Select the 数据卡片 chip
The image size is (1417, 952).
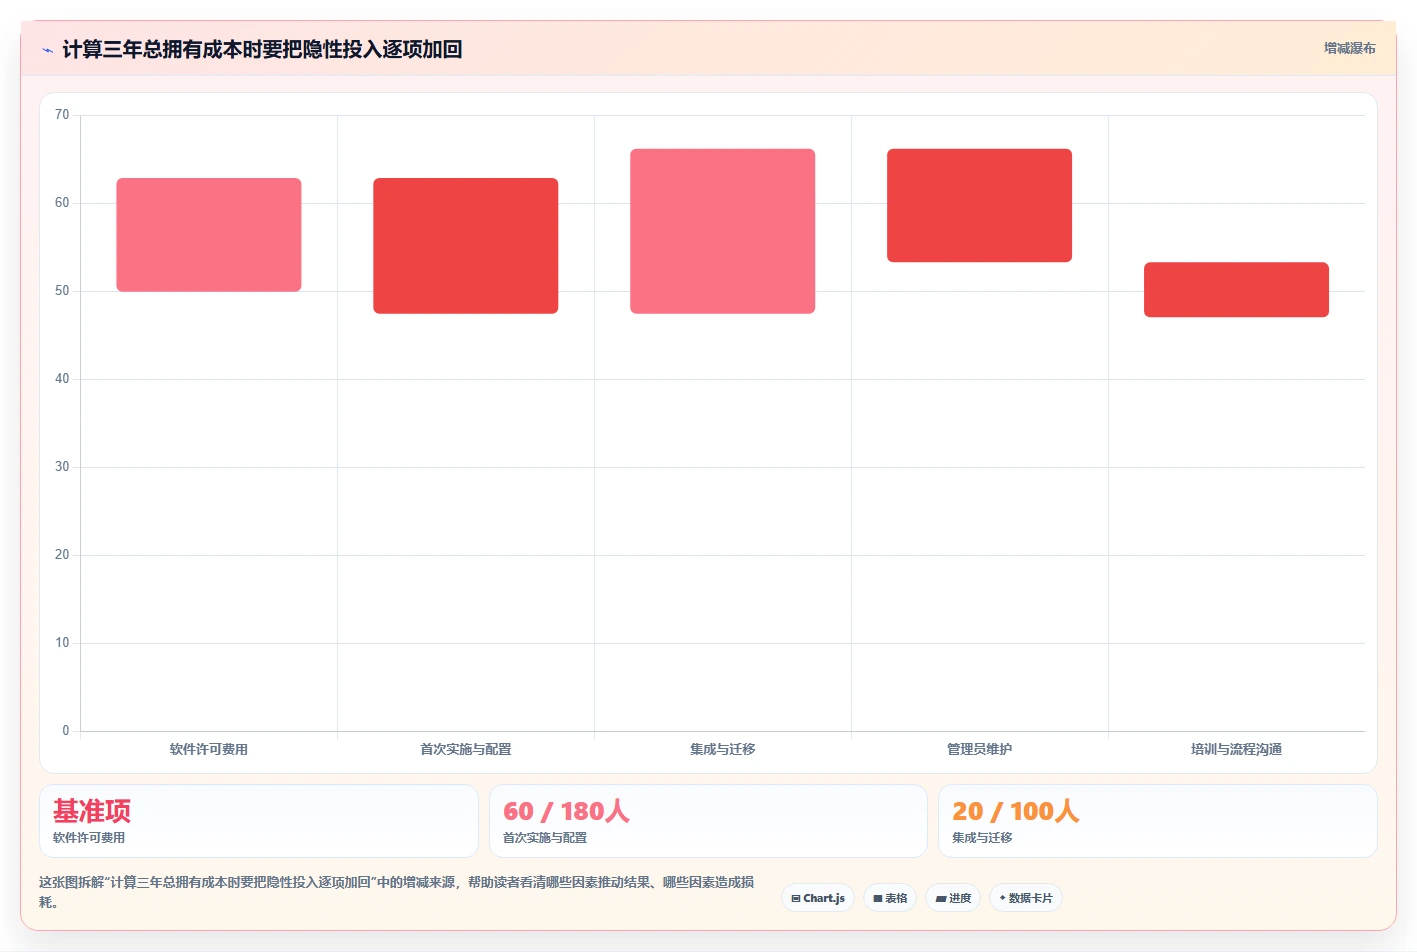click(1026, 898)
